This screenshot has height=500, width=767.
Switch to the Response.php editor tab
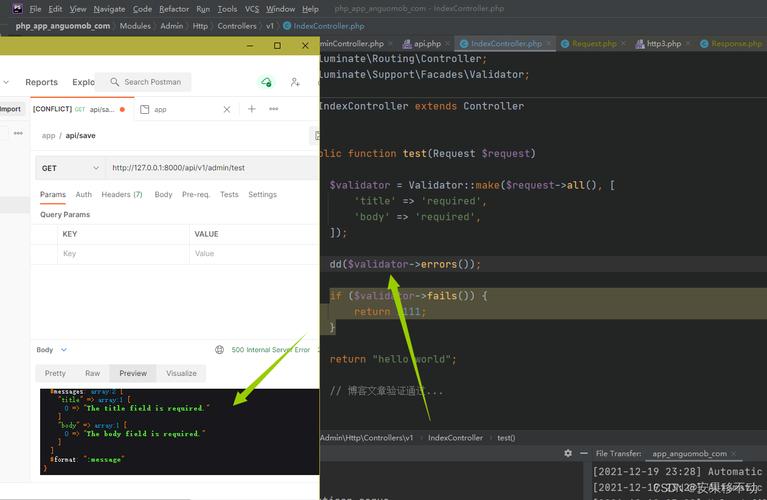[x=731, y=44]
